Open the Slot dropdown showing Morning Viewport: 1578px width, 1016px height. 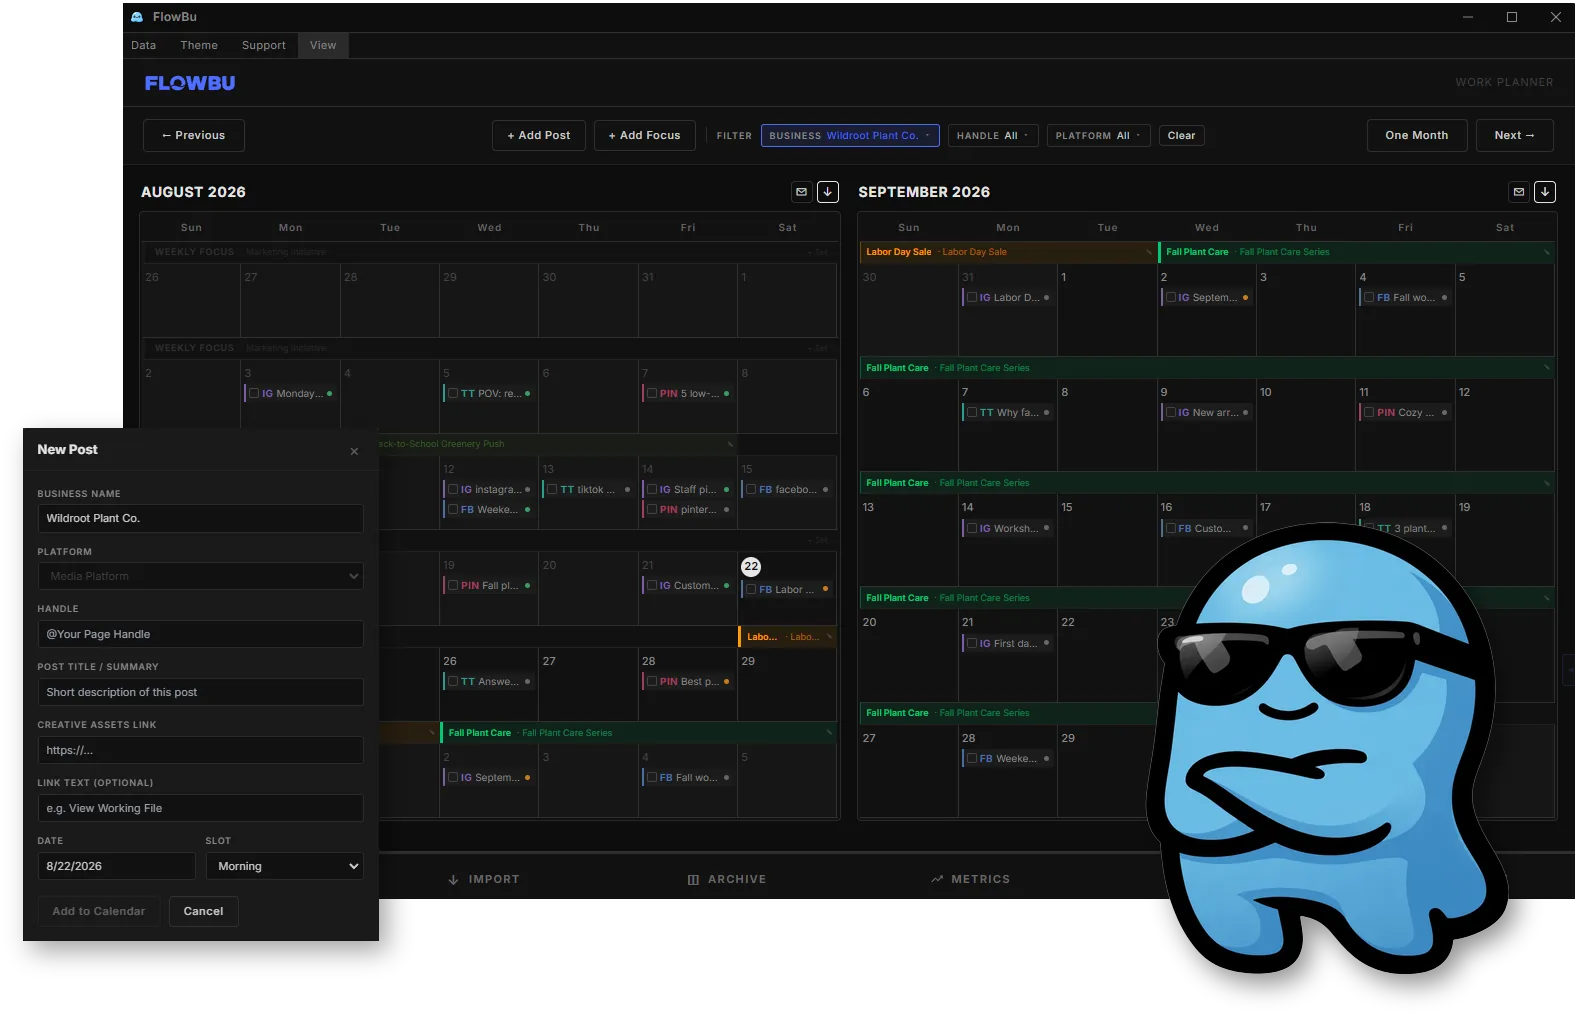coord(284,866)
